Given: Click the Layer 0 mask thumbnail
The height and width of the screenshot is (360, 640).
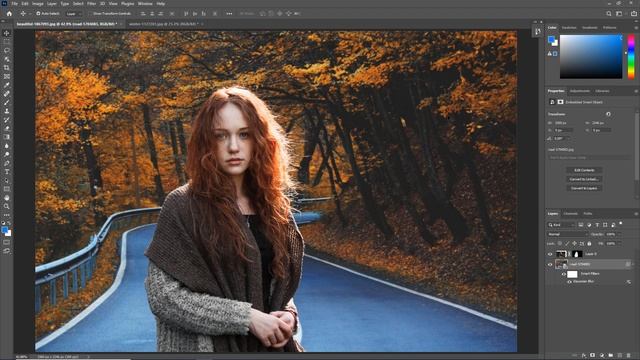Looking at the screenshot, I should tap(577, 254).
